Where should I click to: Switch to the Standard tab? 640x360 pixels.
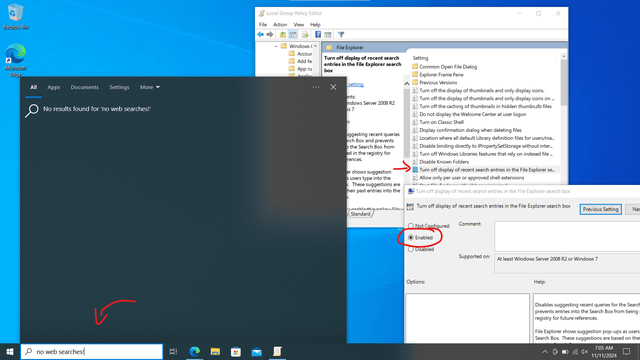tap(360, 214)
